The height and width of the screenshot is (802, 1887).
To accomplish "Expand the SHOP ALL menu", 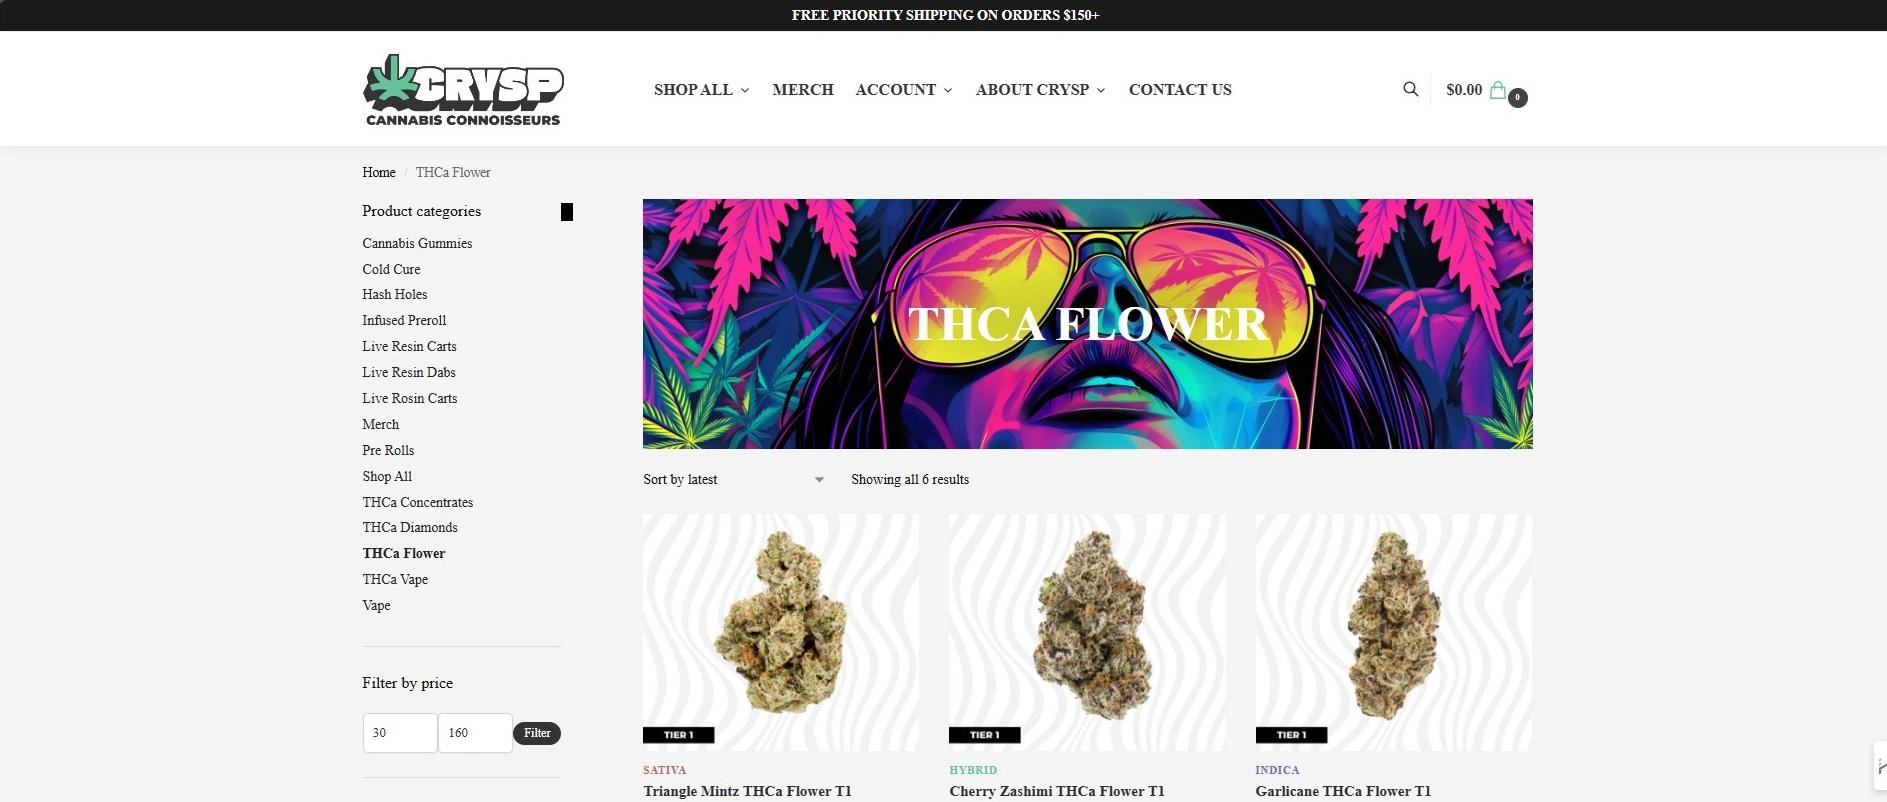I will 701,90.
